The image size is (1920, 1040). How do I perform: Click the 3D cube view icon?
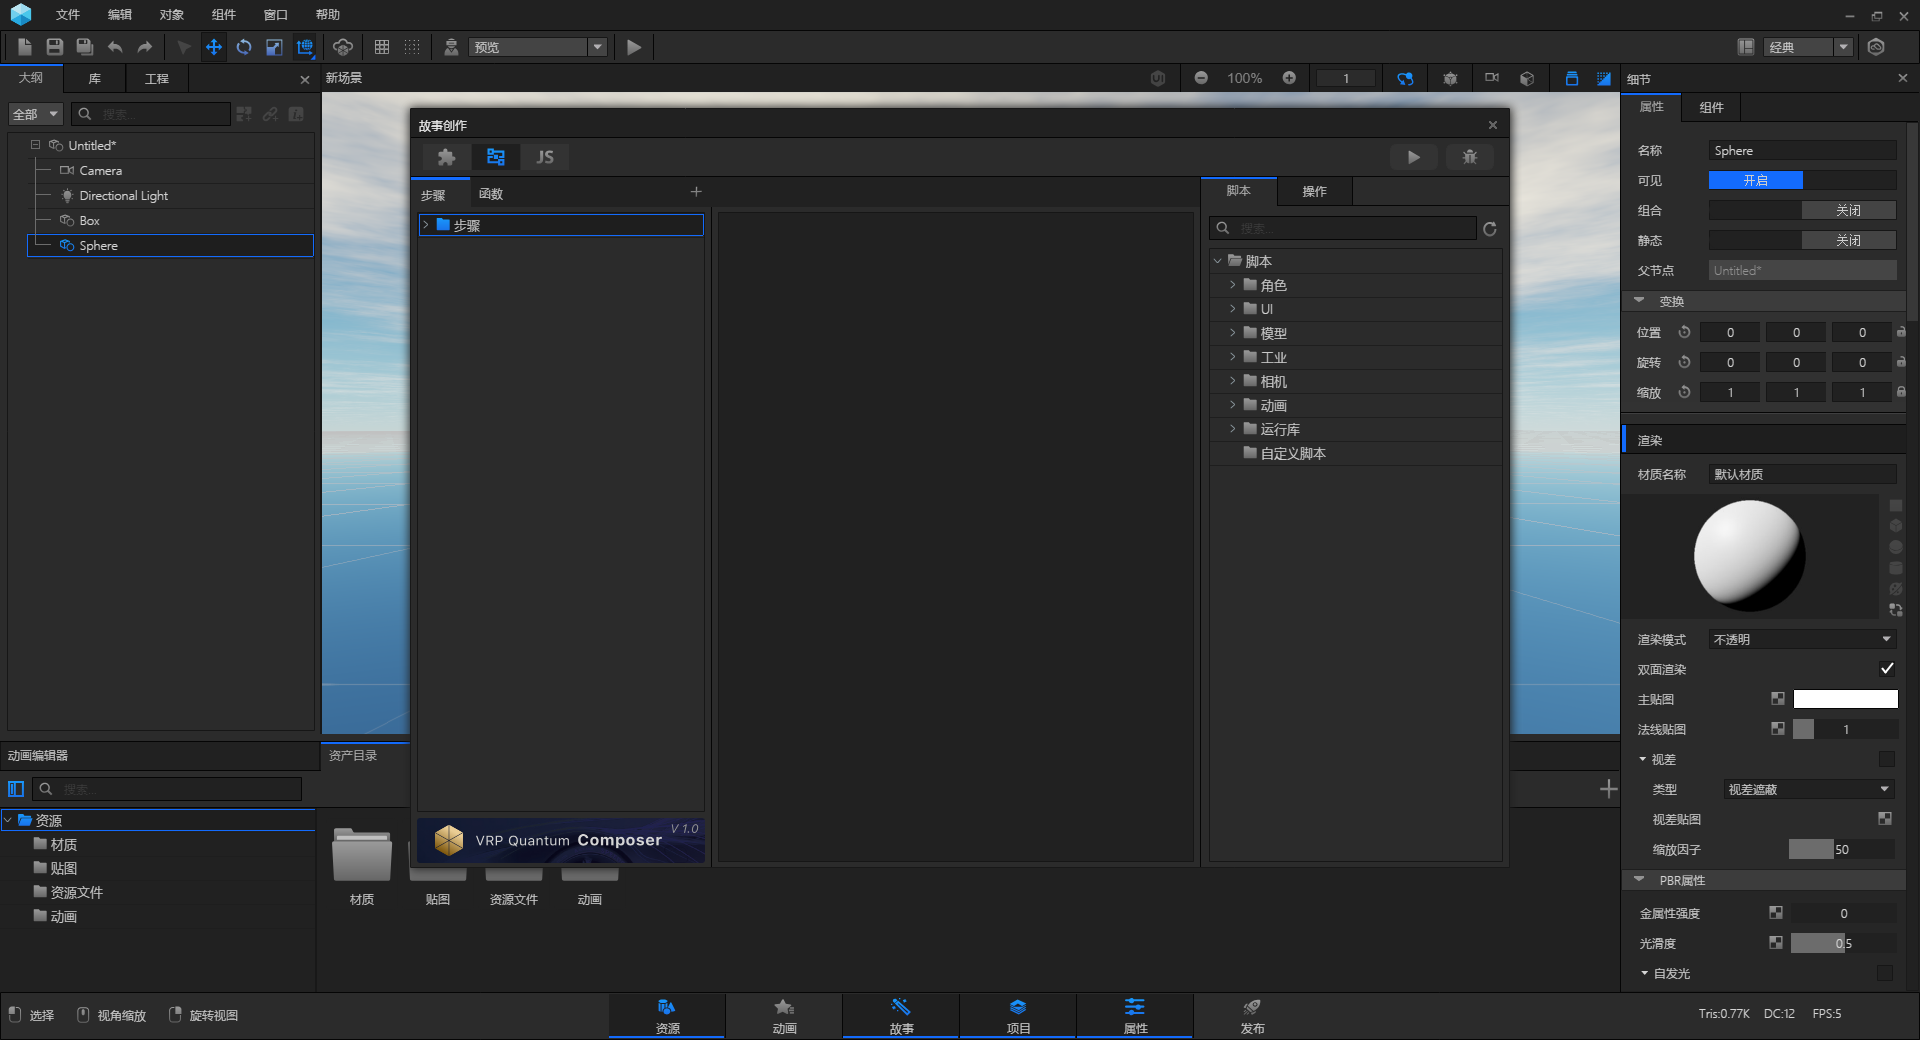click(x=1527, y=78)
